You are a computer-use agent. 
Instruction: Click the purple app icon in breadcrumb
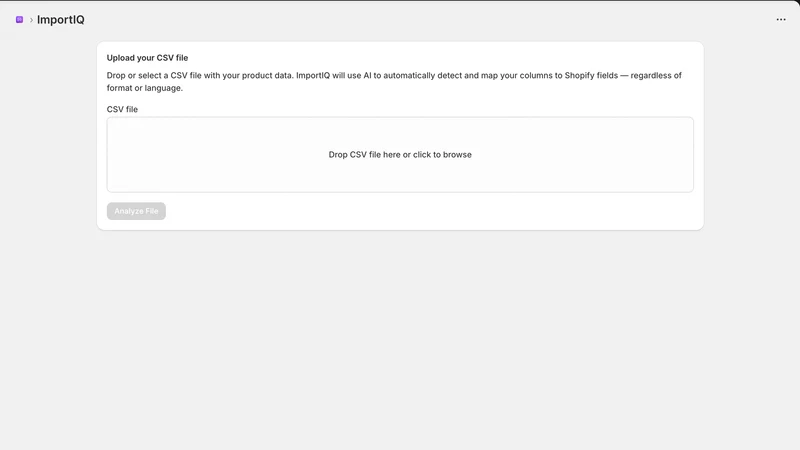19,19
